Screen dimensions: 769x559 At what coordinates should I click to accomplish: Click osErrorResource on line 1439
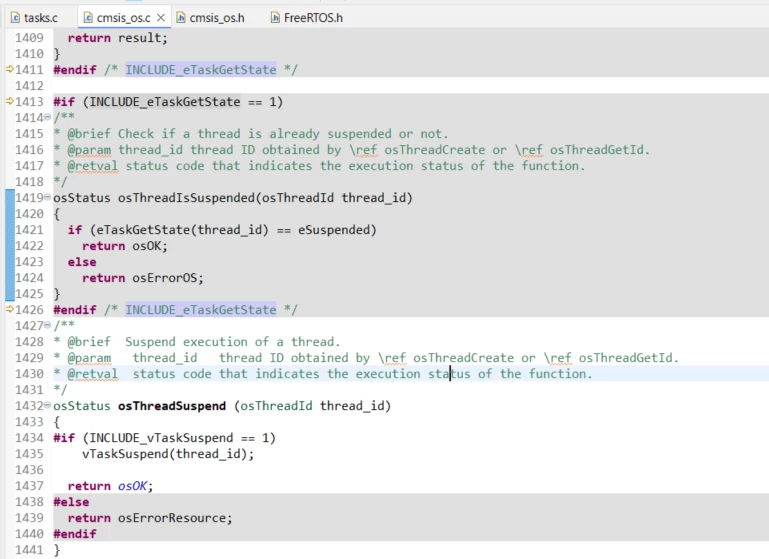coord(171,518)
